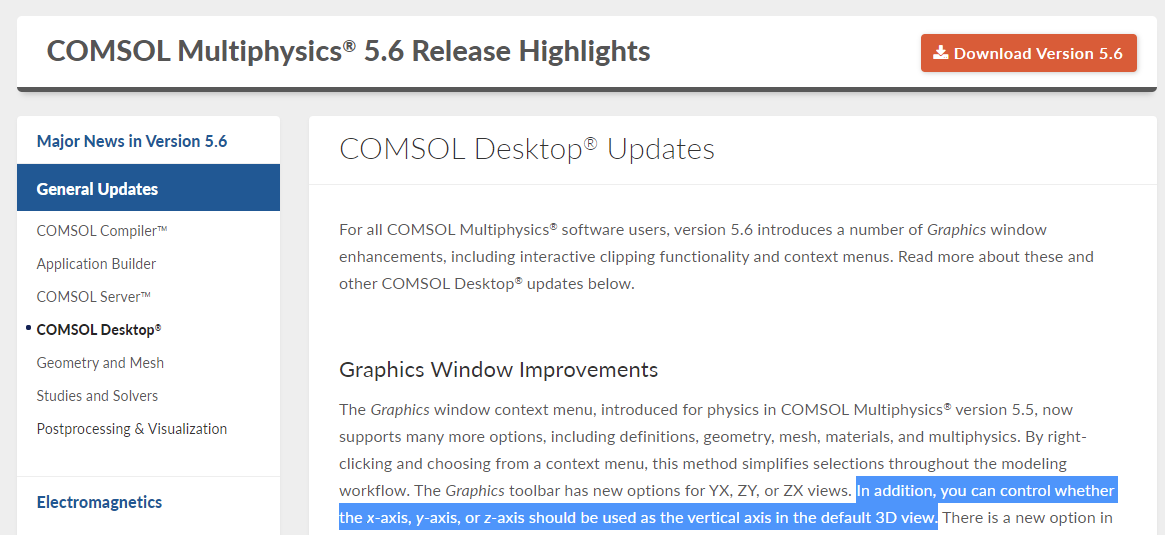Open the COMSOL Compiler link
Screen dimensions: 1165x552
[102, 230]
